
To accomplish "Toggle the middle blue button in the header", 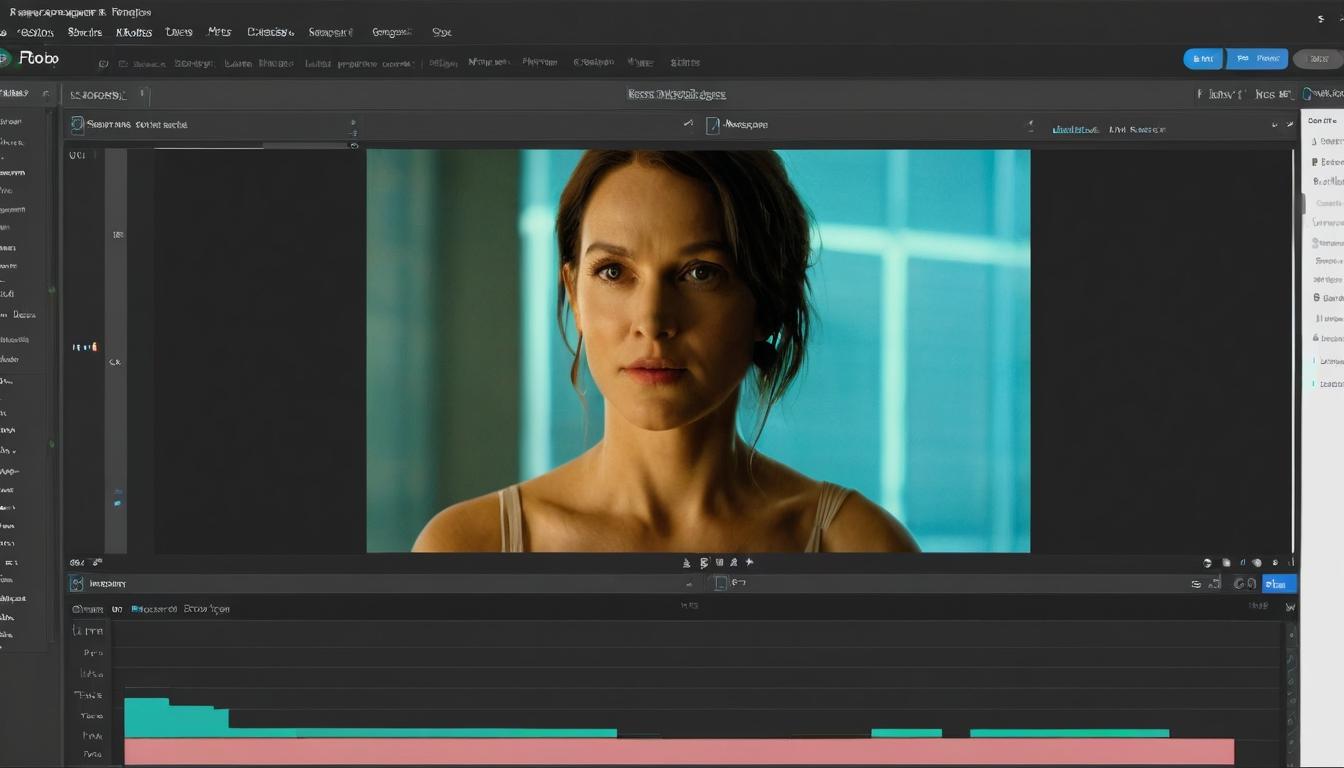I will point(1257,59).
